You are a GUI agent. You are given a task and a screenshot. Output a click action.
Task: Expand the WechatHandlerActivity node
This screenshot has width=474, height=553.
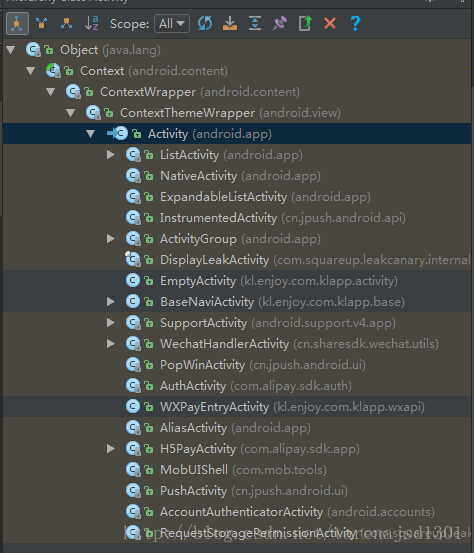[x=111, y=344]
